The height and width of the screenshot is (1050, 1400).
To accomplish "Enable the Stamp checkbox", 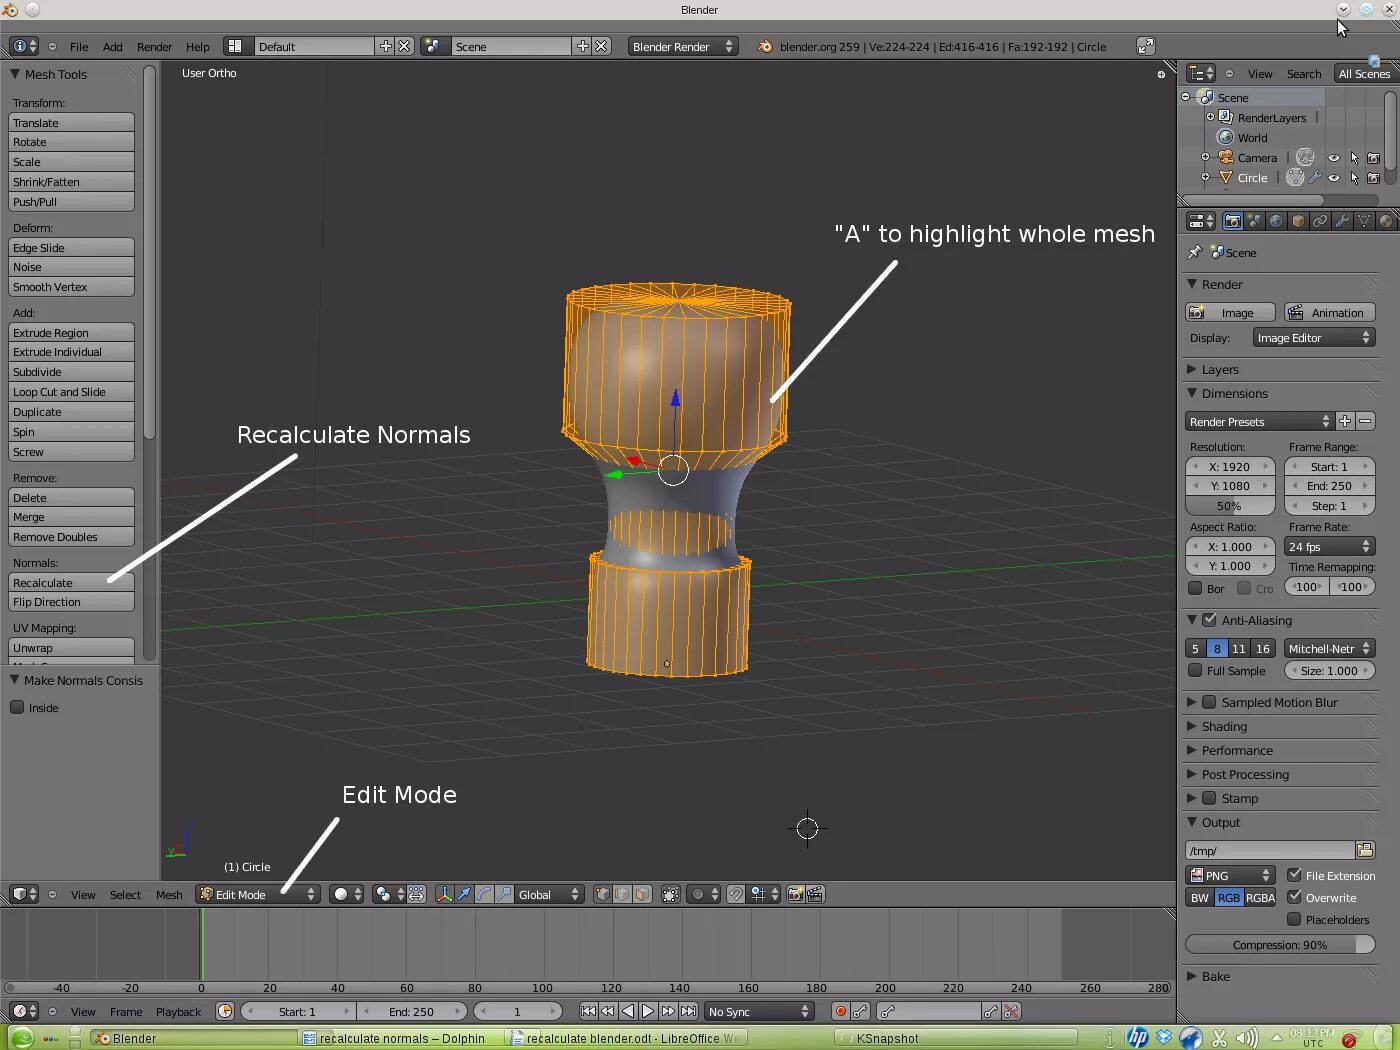I will 1209,798.
